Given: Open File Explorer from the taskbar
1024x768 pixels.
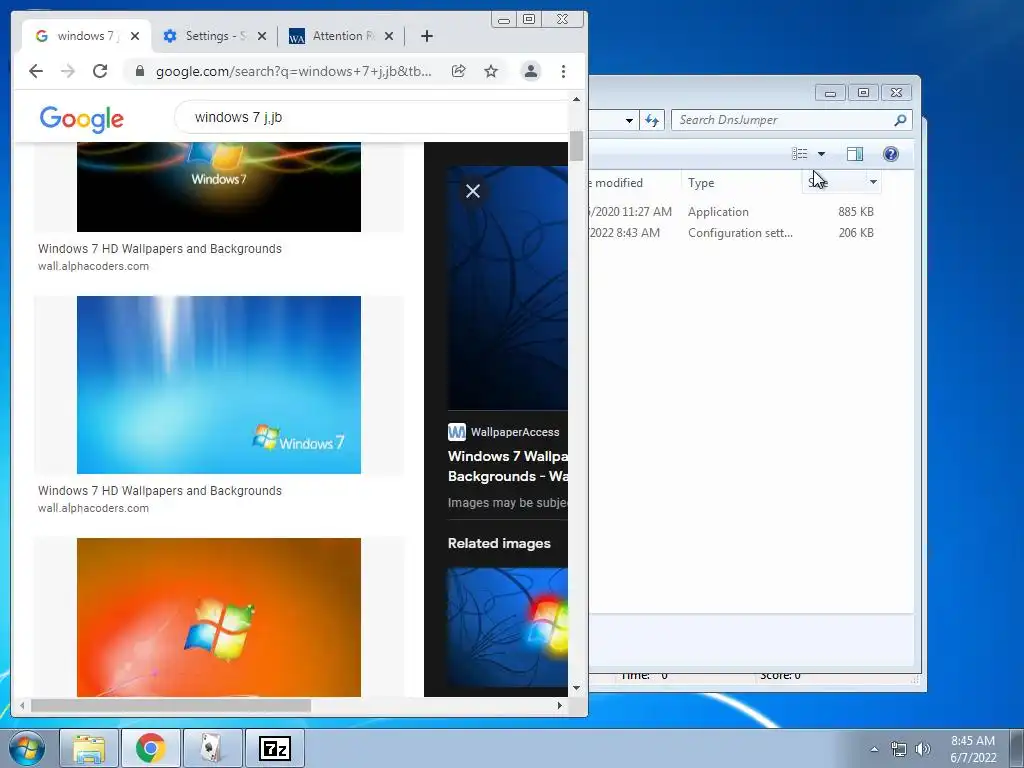Looking at the screenshot, I should pos(89,748).
